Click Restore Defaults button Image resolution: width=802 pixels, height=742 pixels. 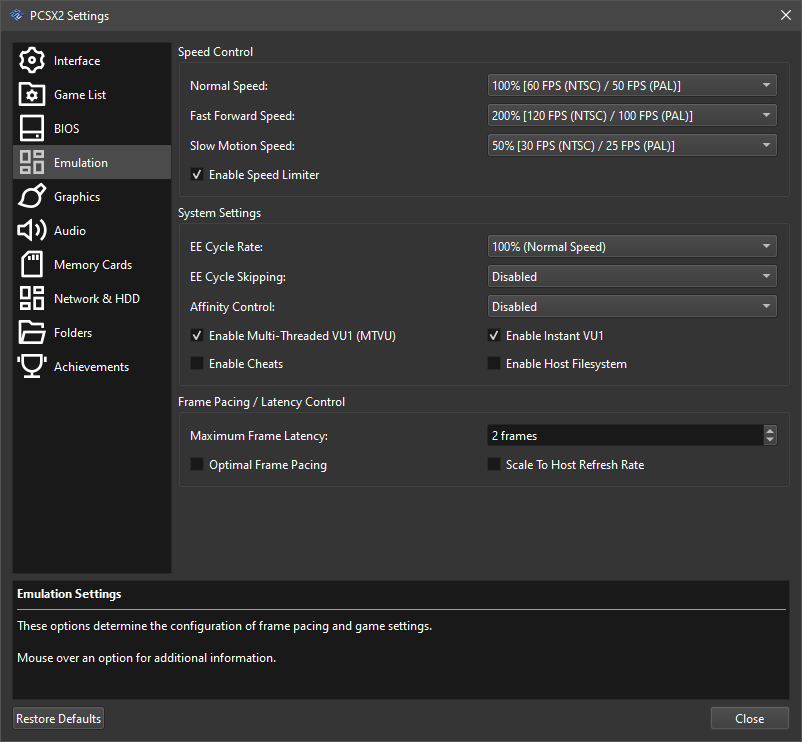pyautogui.click(x=58, y=718)
